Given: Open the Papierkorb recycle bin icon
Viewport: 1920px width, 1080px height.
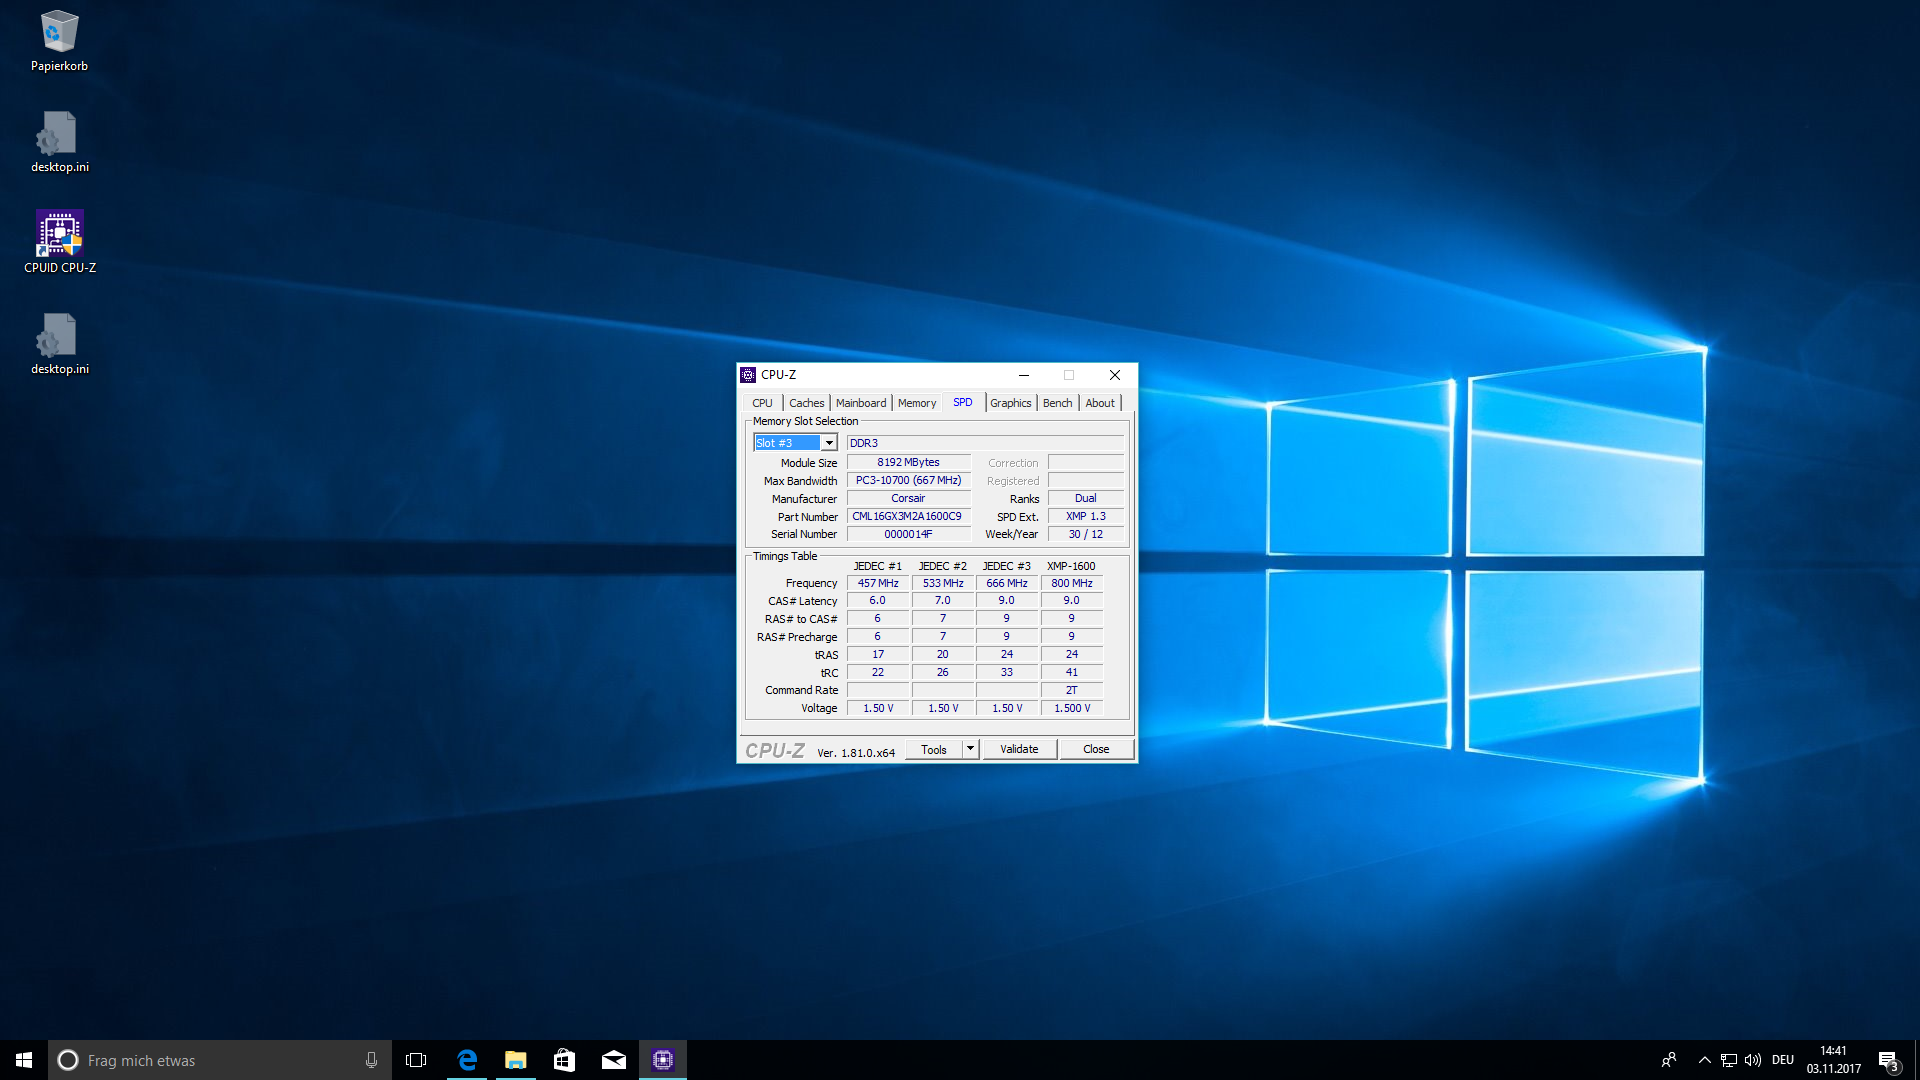Looking at the screenshot, I should (59, 42).
